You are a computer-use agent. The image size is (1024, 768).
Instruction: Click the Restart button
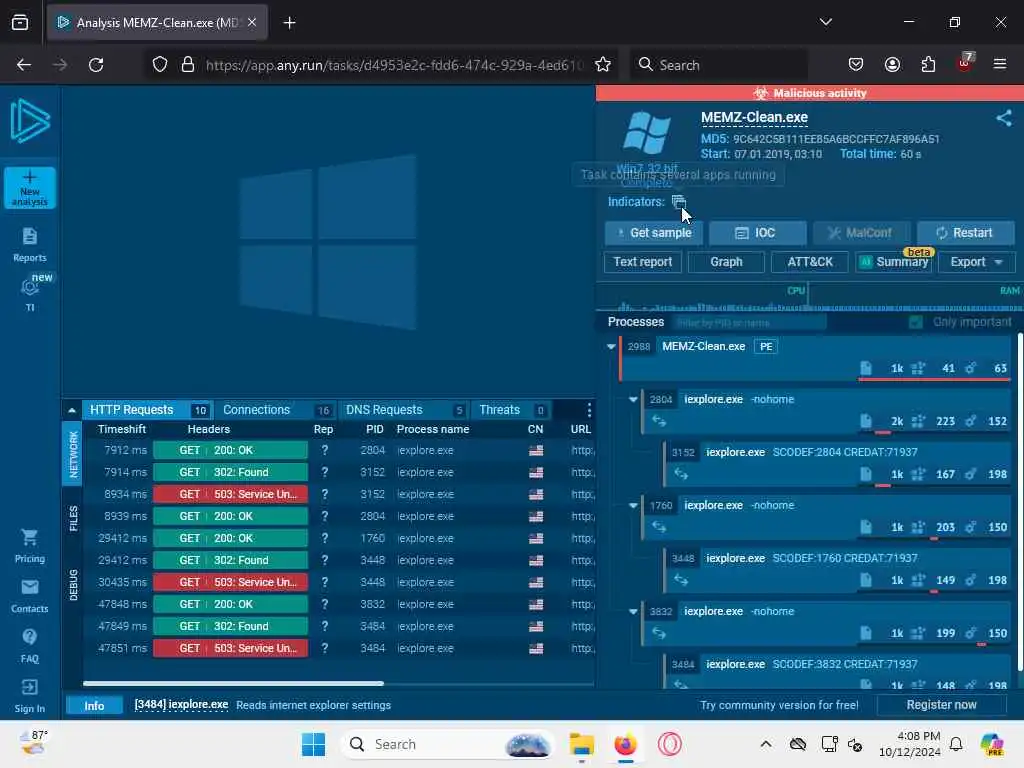pos(966,233)
